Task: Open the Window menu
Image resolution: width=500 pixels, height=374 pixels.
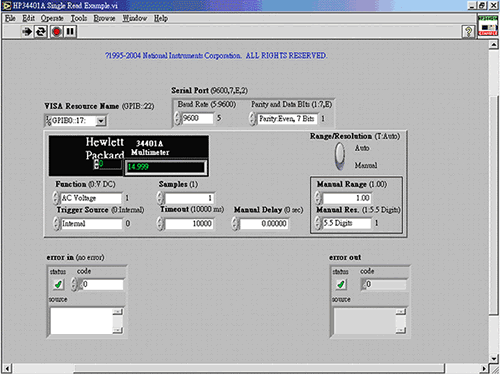Action: (135, 18)
